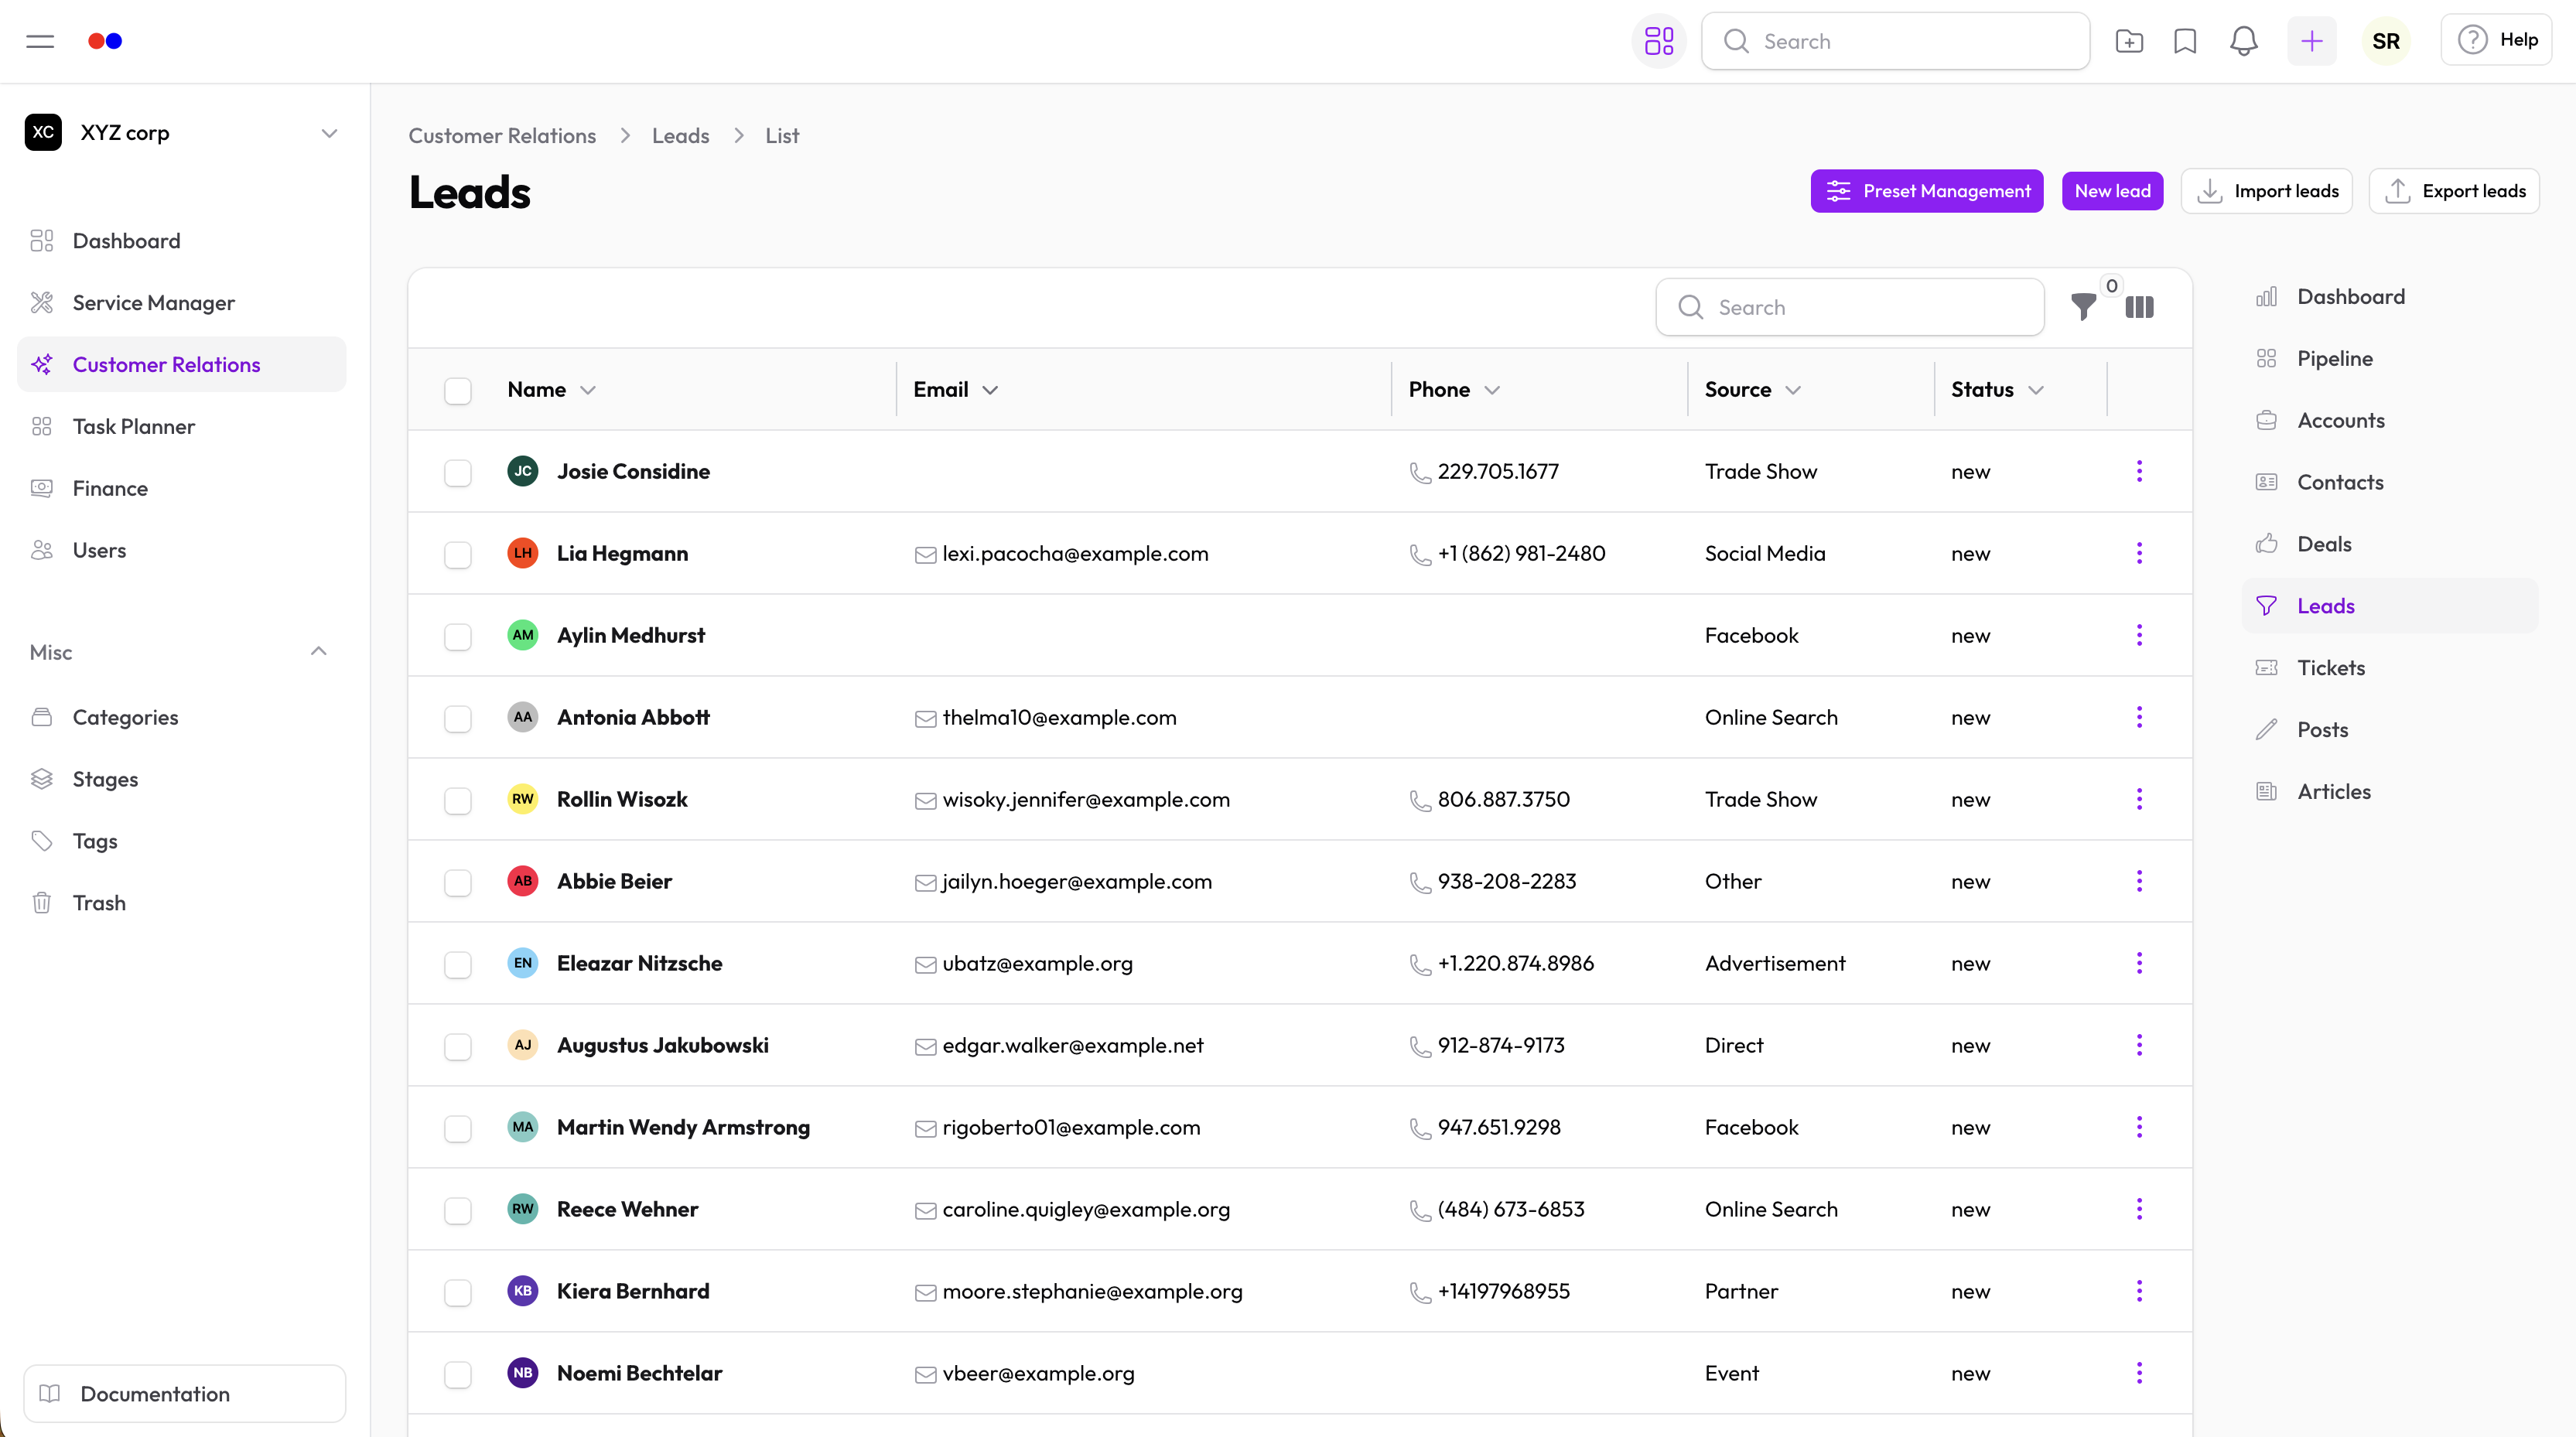2576x1437 pixels.
Task: Click Import leads button
Action: tap(2266, 191)
